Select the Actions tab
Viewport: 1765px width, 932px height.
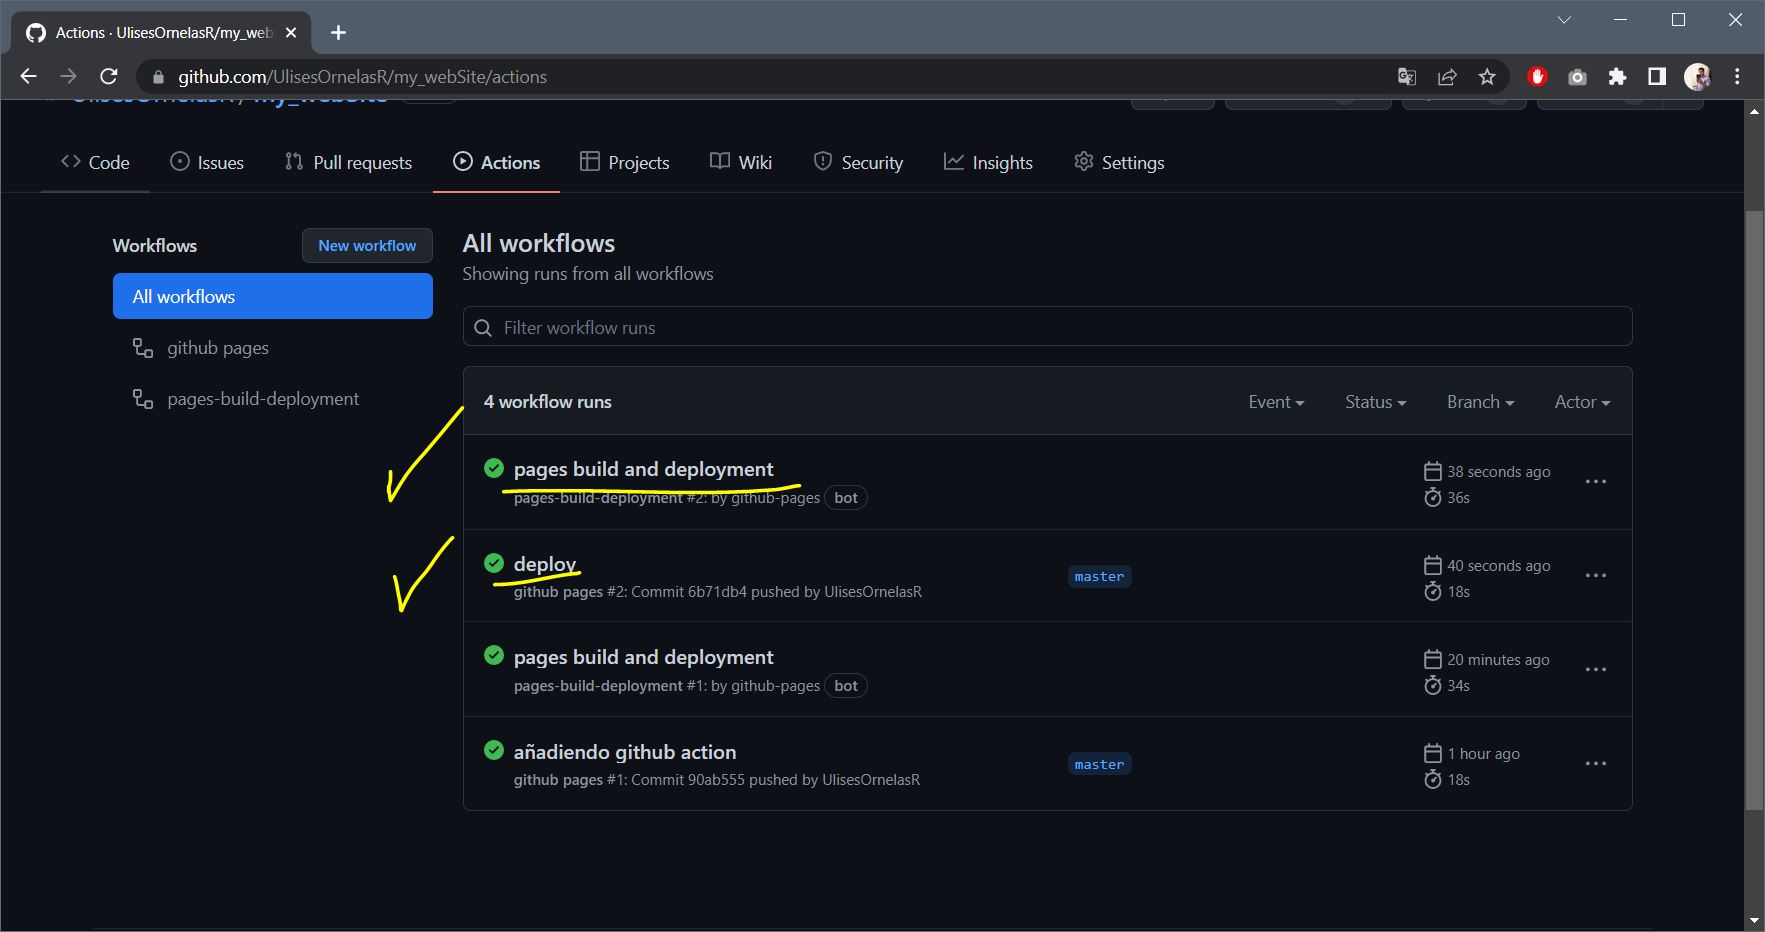point(496,162)
